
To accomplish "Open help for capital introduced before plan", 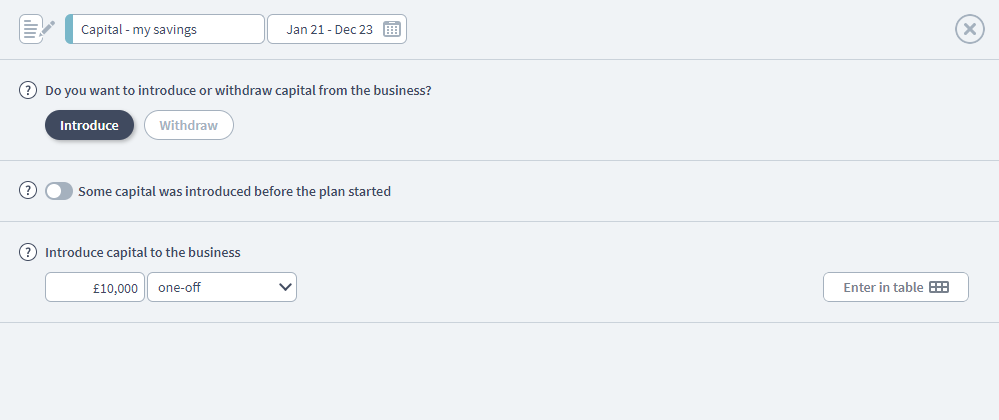I will pos(29,190).
